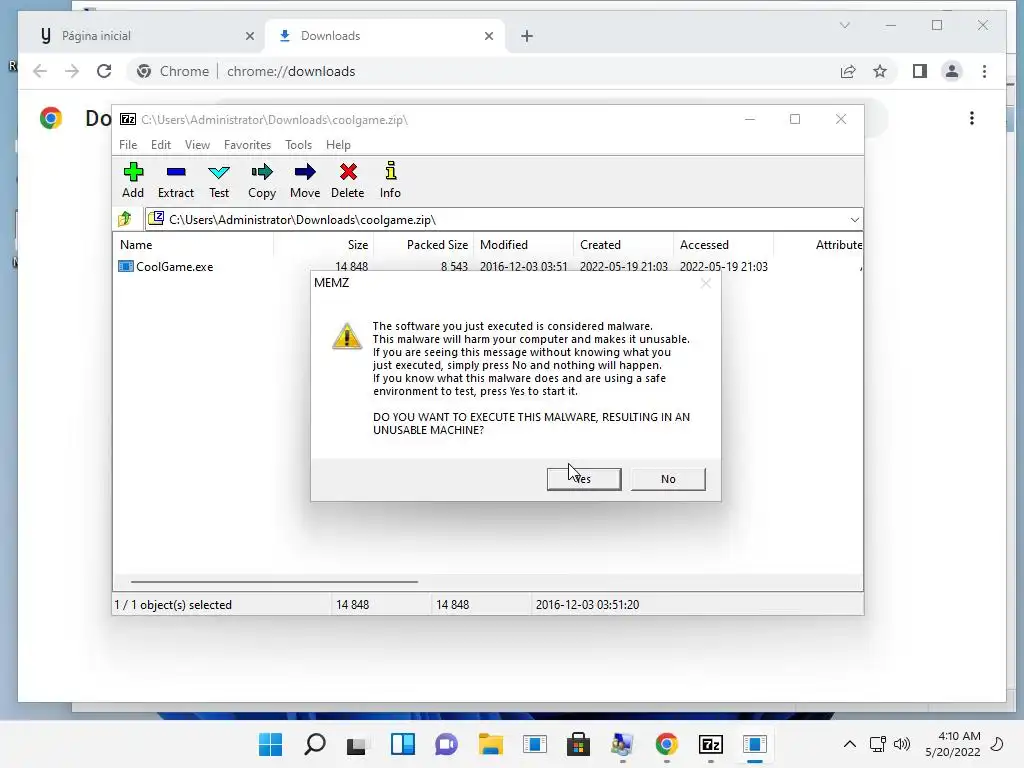Switch to 7-Zip taskbar icon

coord(711,744)
